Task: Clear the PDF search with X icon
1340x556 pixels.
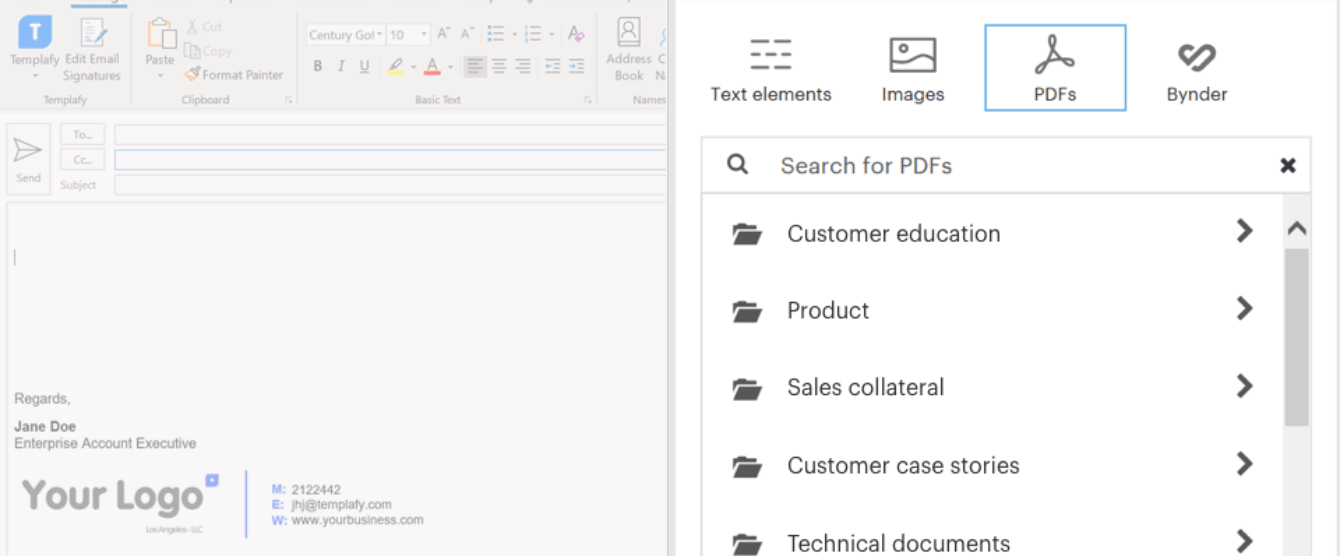Action: tap(1287, 165)
